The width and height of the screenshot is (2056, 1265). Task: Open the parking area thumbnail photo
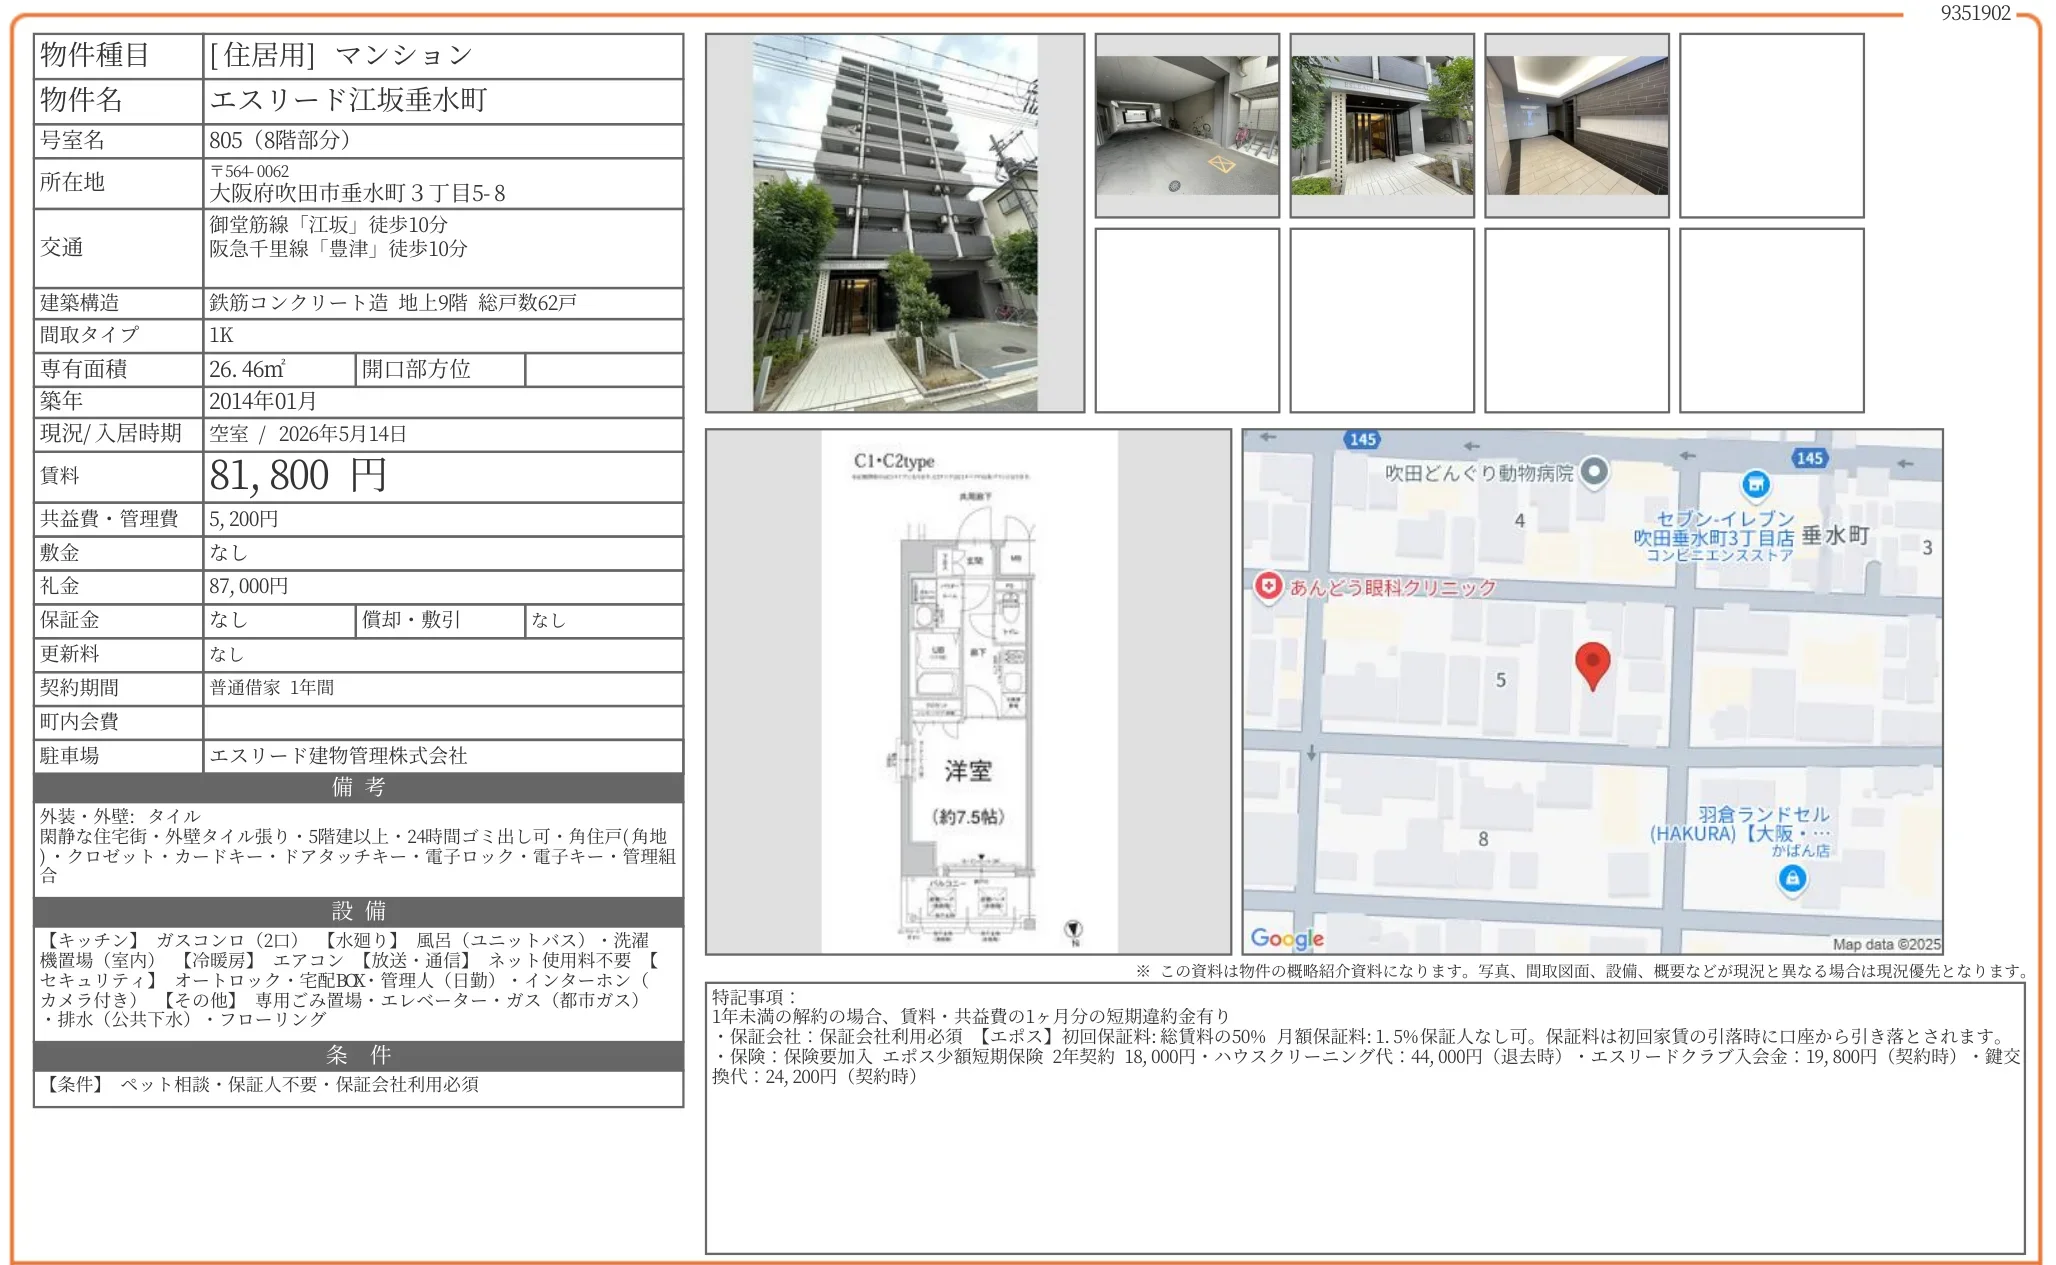click(x=1187, y=125)
